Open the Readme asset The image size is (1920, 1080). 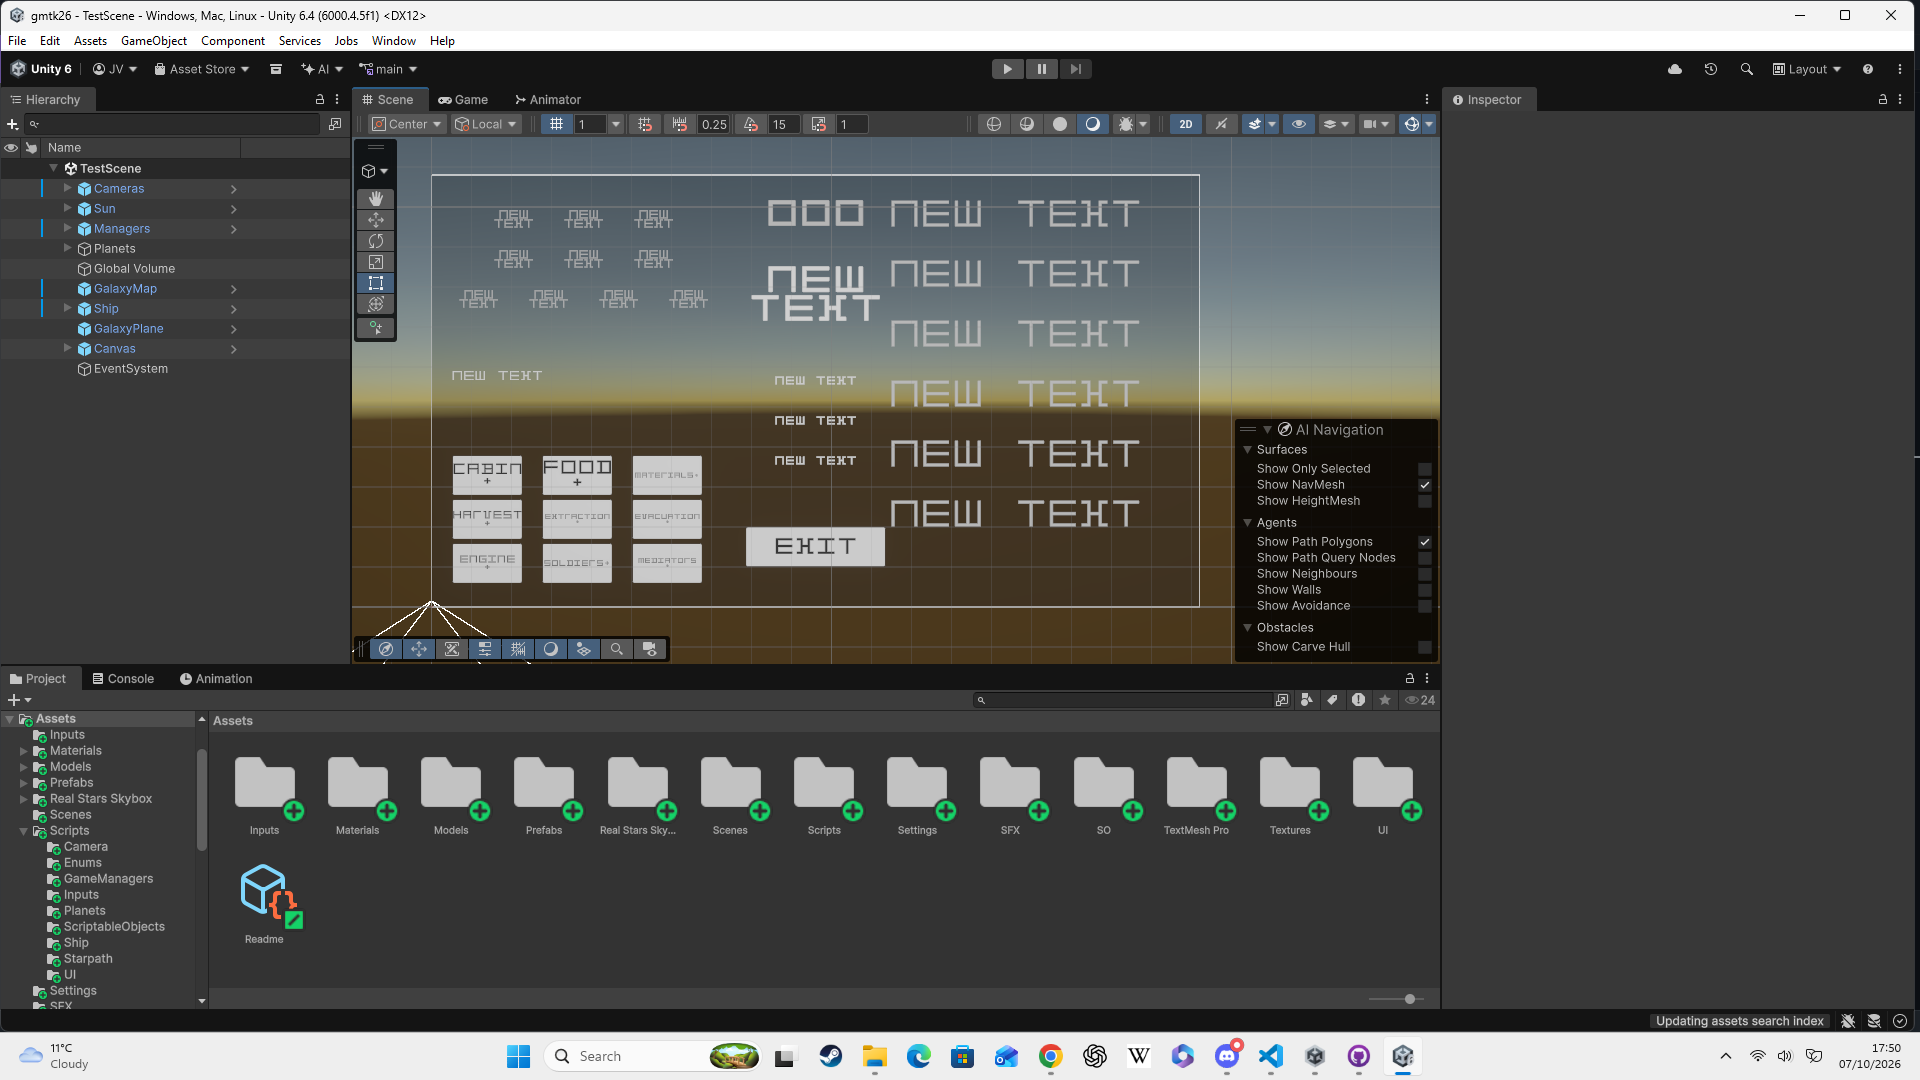pyautogui.click(x=265, y=903)
